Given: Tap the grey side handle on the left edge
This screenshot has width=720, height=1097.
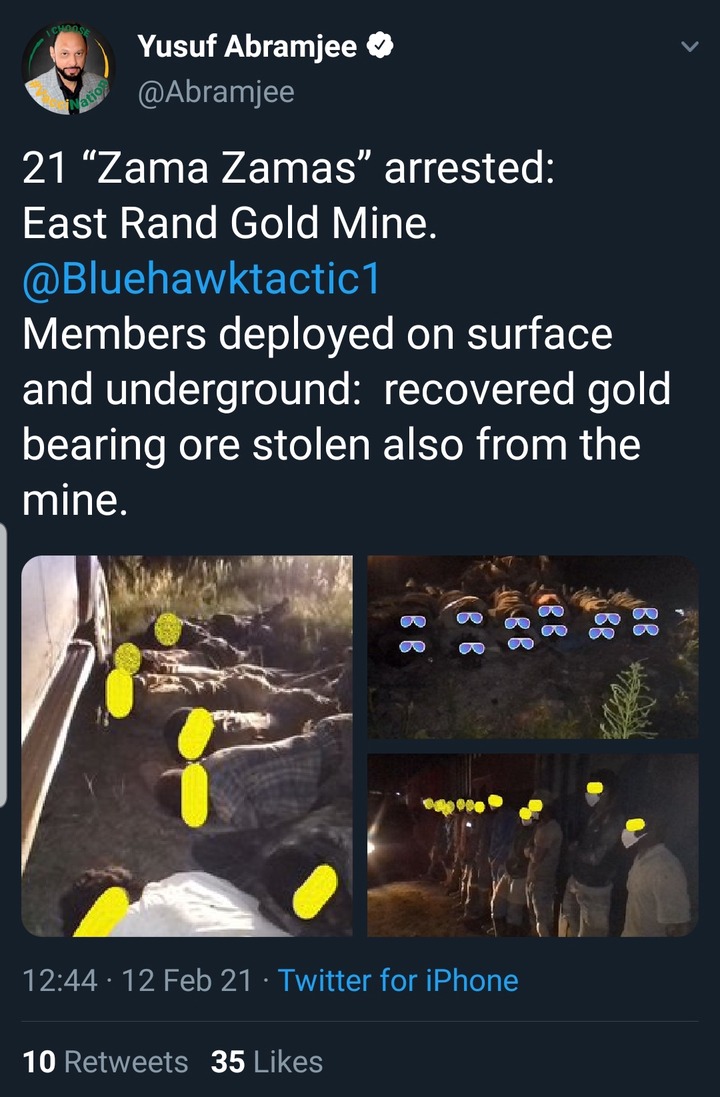Looking at the screenshot, I should 3,665.
